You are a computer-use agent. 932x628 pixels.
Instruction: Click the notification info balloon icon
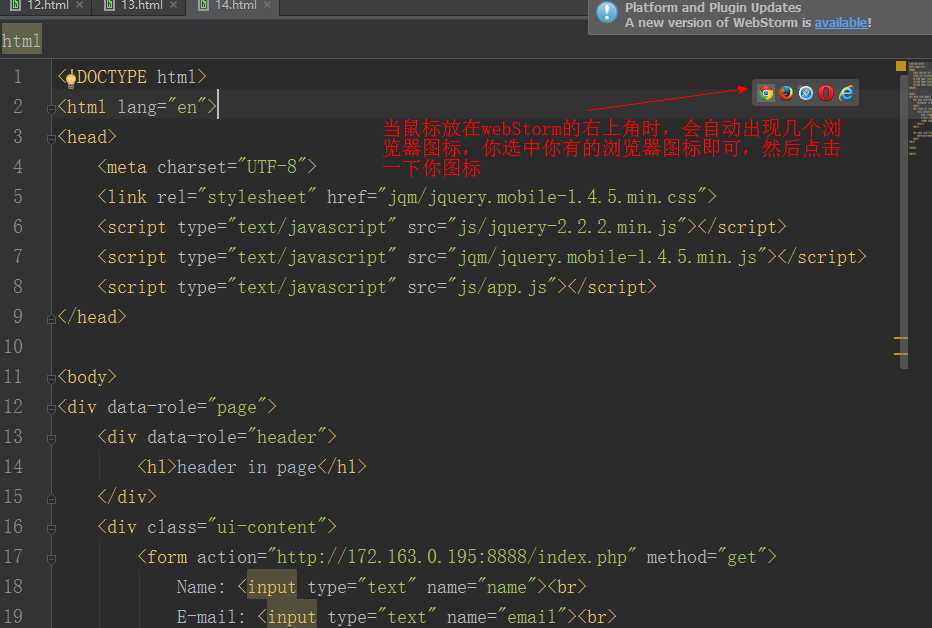pos(607,12)
